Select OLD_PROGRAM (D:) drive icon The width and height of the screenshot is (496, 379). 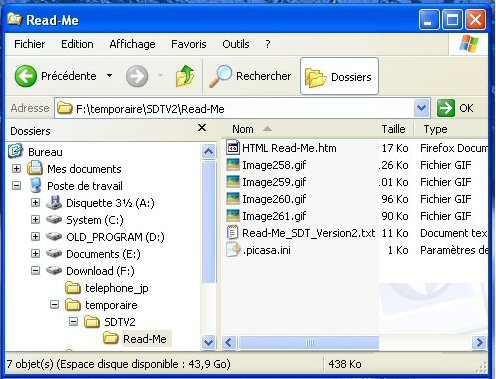pos(54,236)
